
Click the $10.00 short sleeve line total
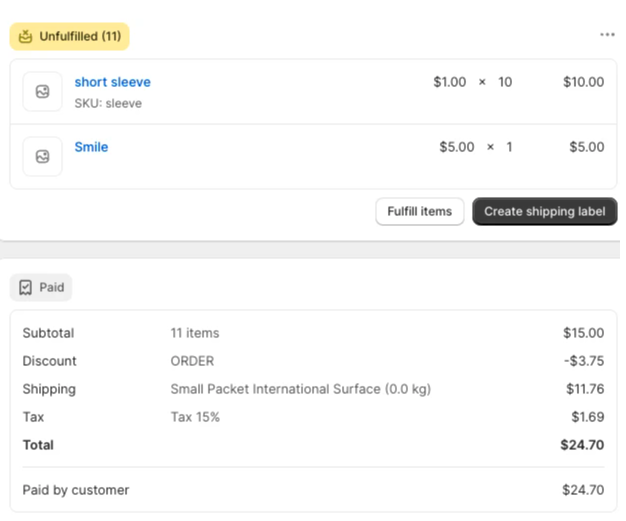click(583, 82)
